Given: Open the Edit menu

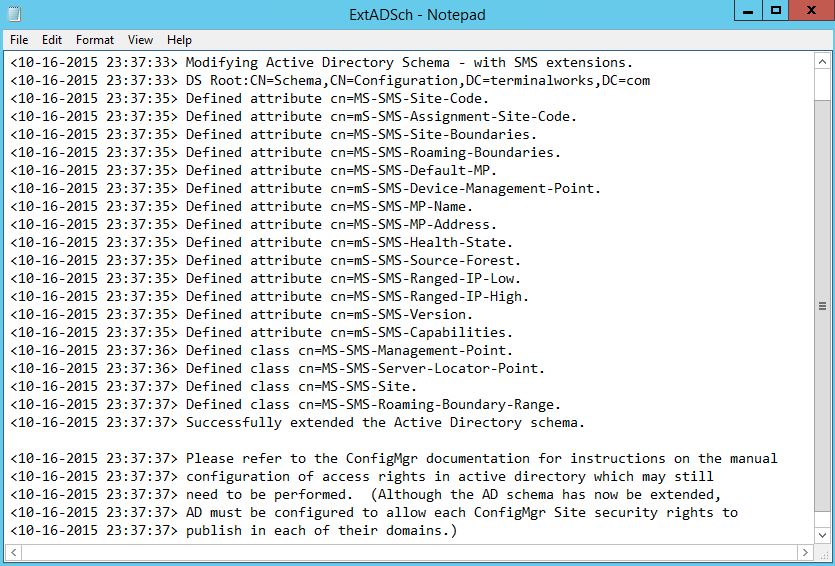Looking at the screenshot, I should pos(52,40).
